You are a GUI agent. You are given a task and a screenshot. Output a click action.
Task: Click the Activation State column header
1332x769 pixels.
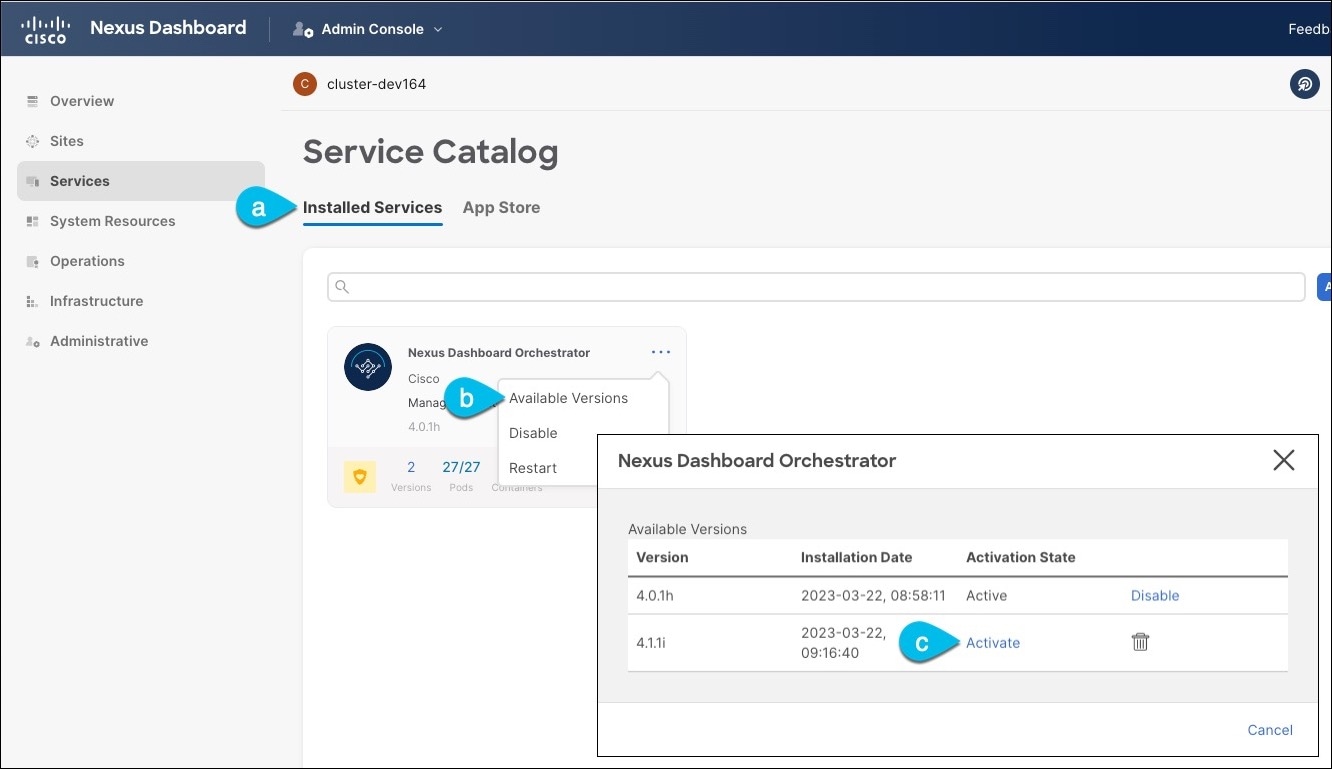pyautogui.click(x=1021, y=557)
